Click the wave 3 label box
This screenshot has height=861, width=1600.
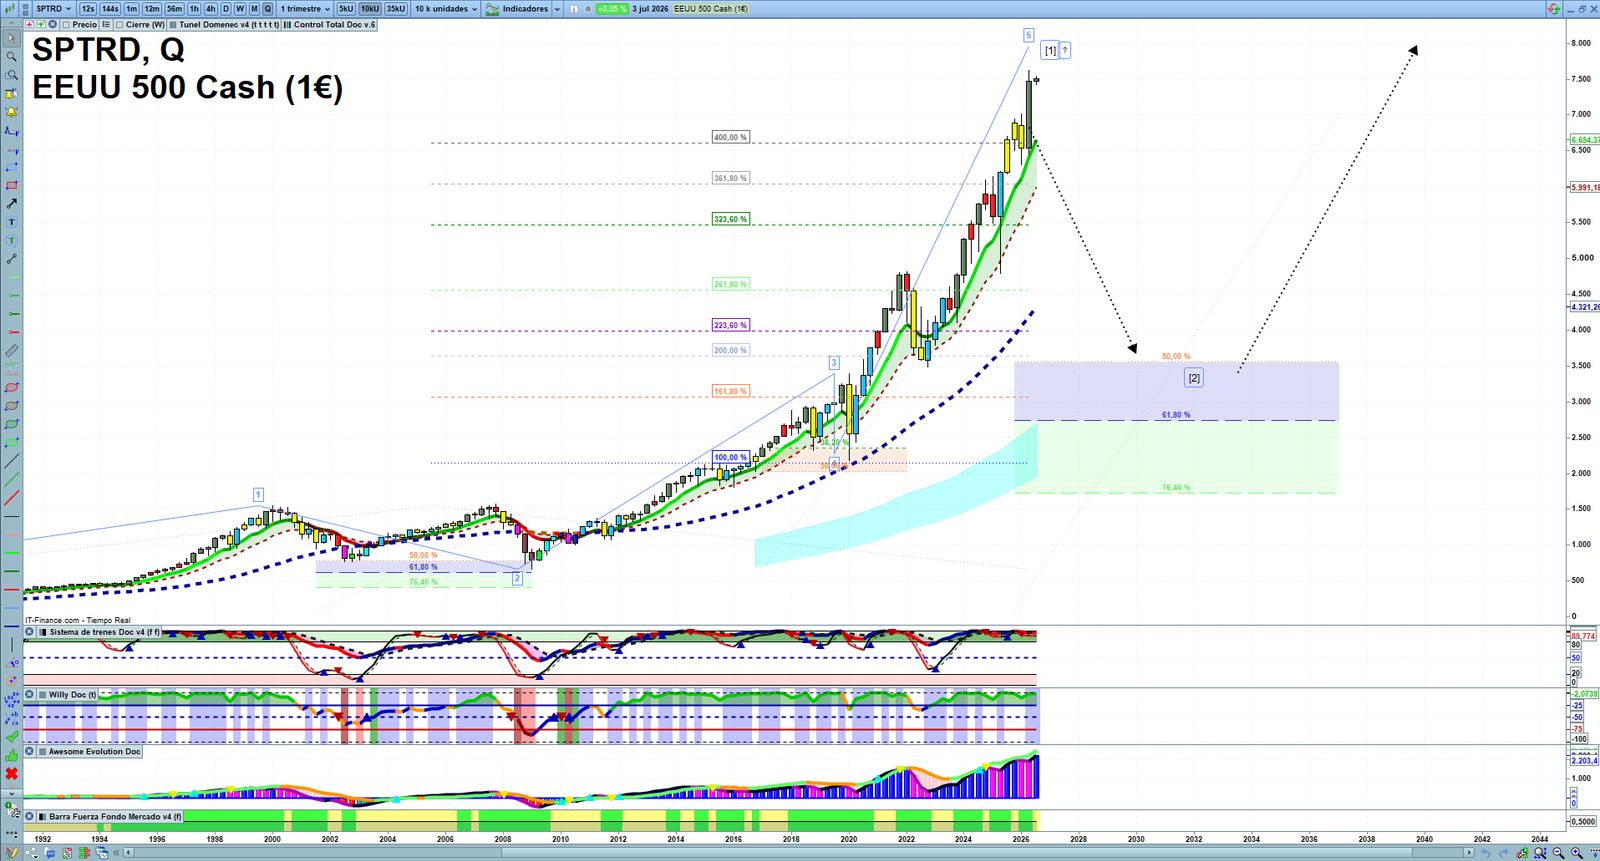[833, 363]
